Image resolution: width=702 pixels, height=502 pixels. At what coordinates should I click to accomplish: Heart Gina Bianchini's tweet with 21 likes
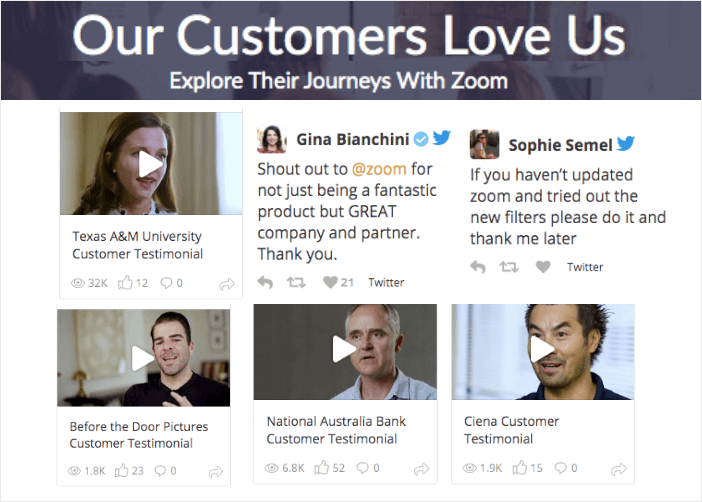(330, 282)
